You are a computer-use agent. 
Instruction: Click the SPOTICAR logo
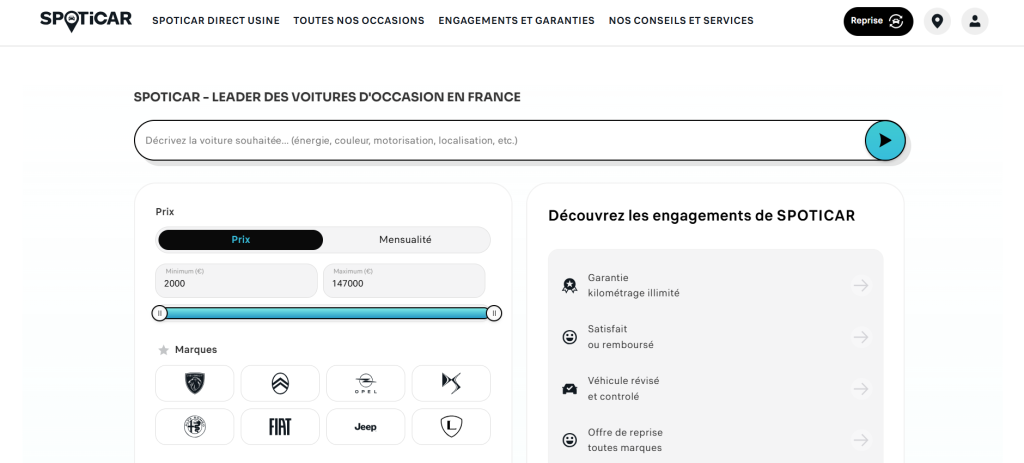(86, 21)
